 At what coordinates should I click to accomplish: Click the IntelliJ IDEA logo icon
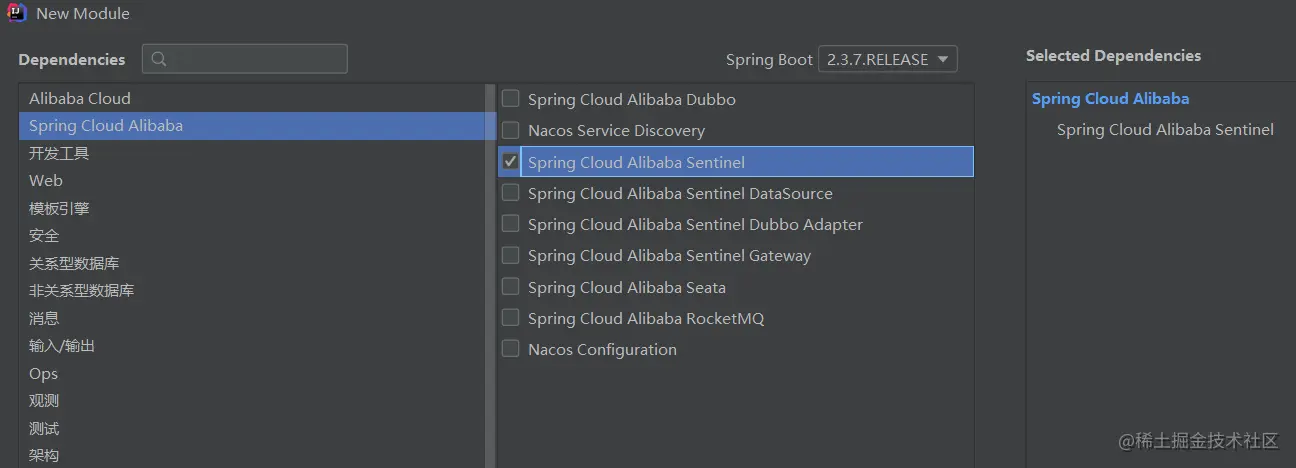click(x=16, y=14)
